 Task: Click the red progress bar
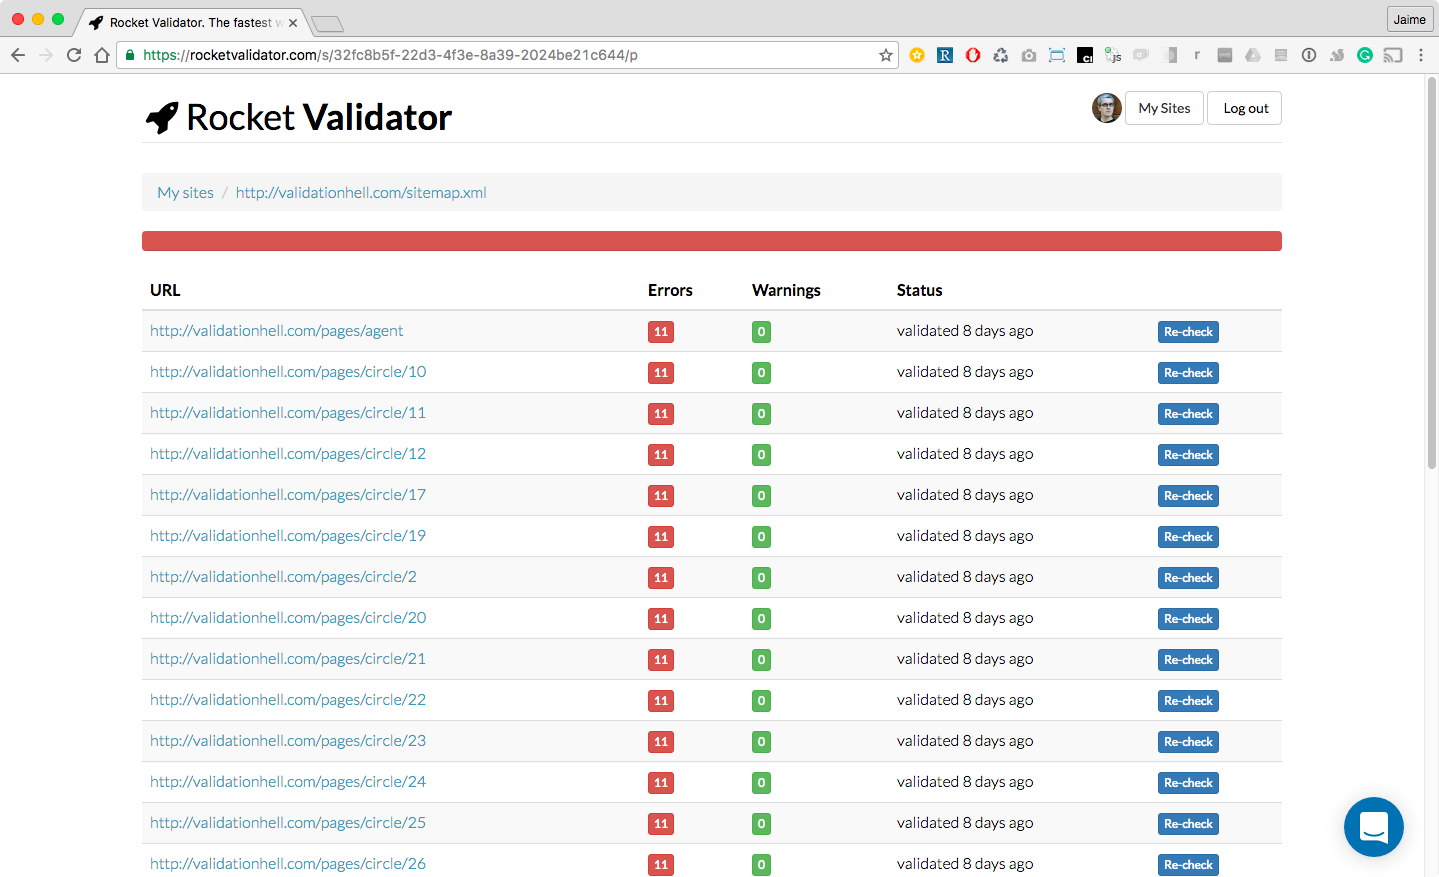tap(712, 241)
